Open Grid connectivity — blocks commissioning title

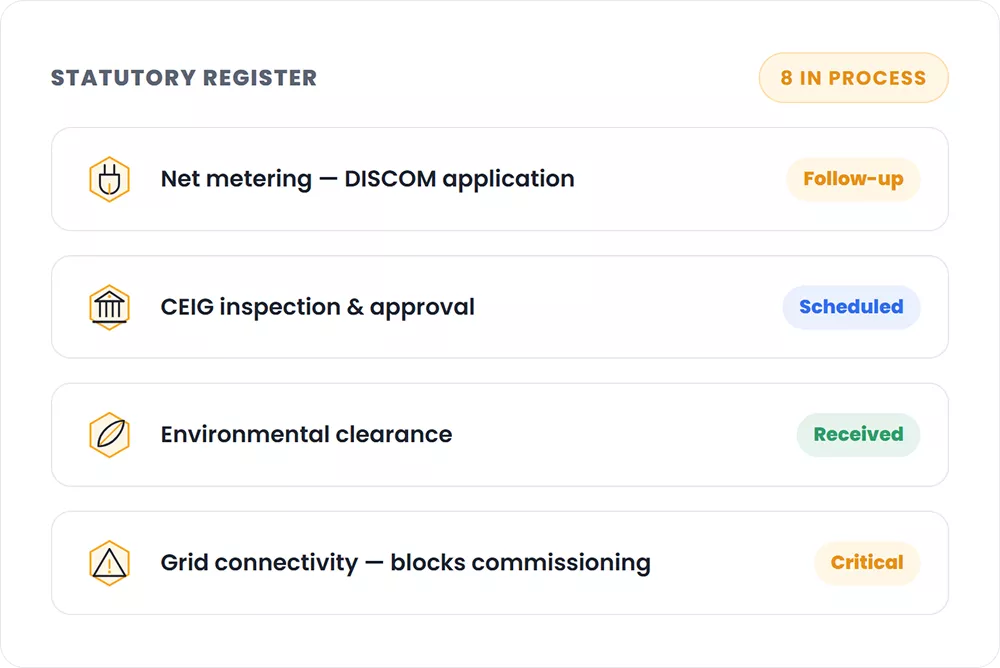pyautogui.click(x=406, y=563)
